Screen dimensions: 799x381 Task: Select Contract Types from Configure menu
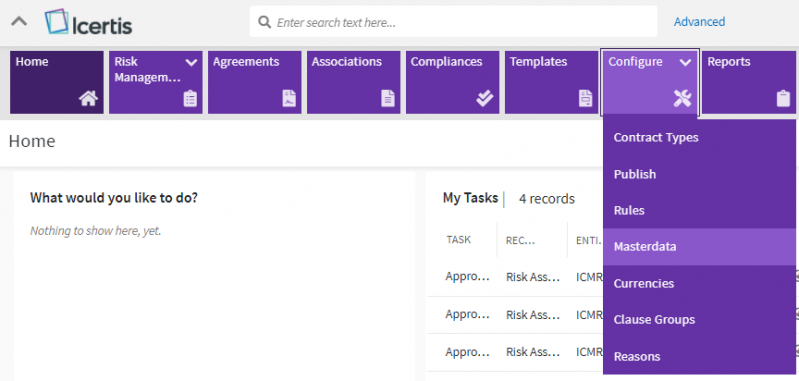point(699,138)
